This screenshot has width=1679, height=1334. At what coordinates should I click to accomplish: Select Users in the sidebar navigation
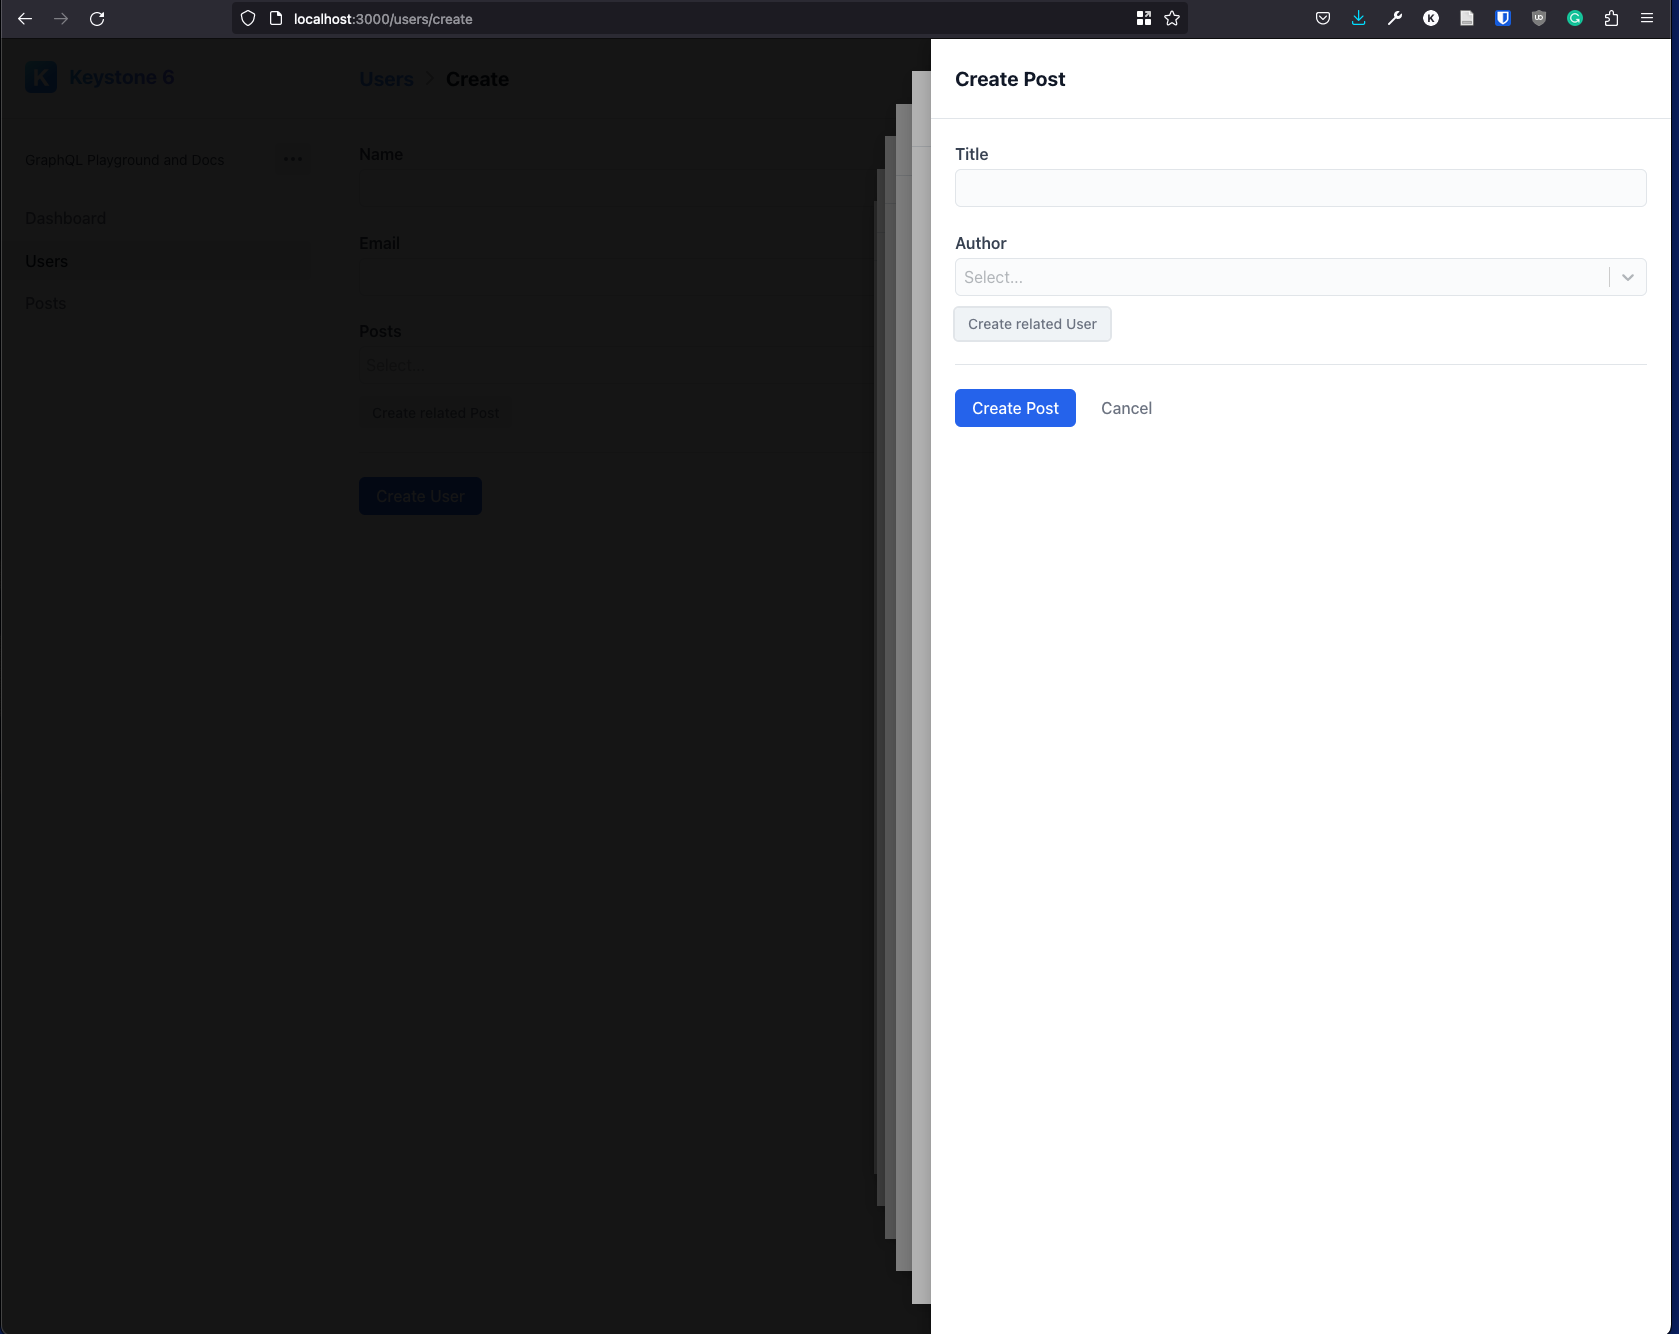pyautogui.click(x=47, y=261)
